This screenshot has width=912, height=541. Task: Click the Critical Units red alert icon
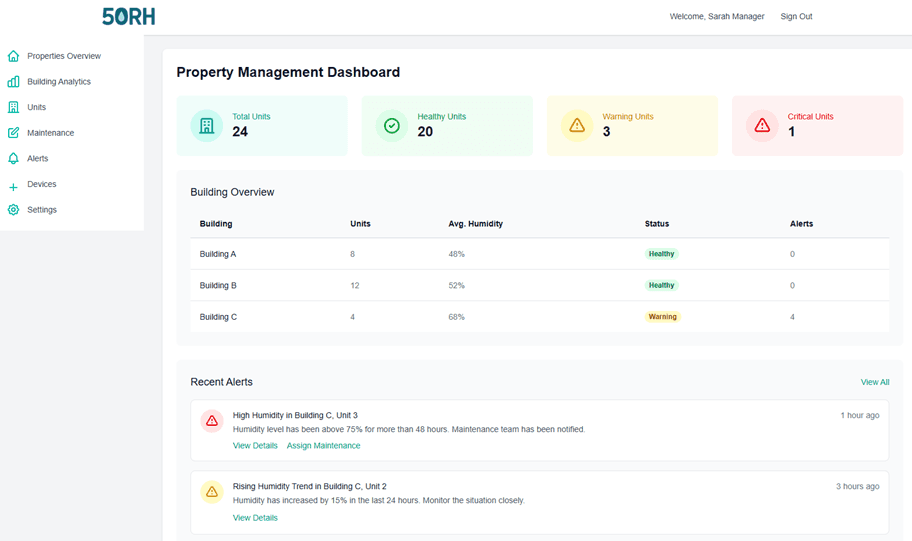click(x=762, y=126)
